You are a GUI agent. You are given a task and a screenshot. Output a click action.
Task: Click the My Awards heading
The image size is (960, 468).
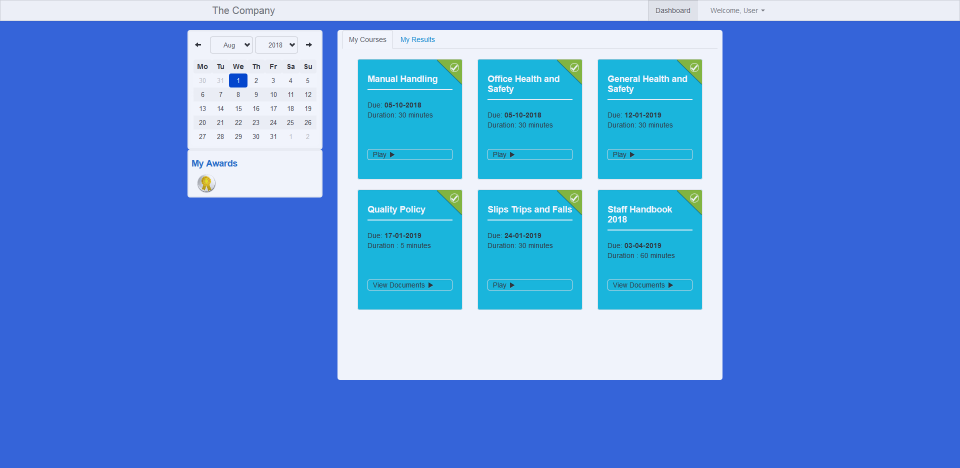[214, 164]
